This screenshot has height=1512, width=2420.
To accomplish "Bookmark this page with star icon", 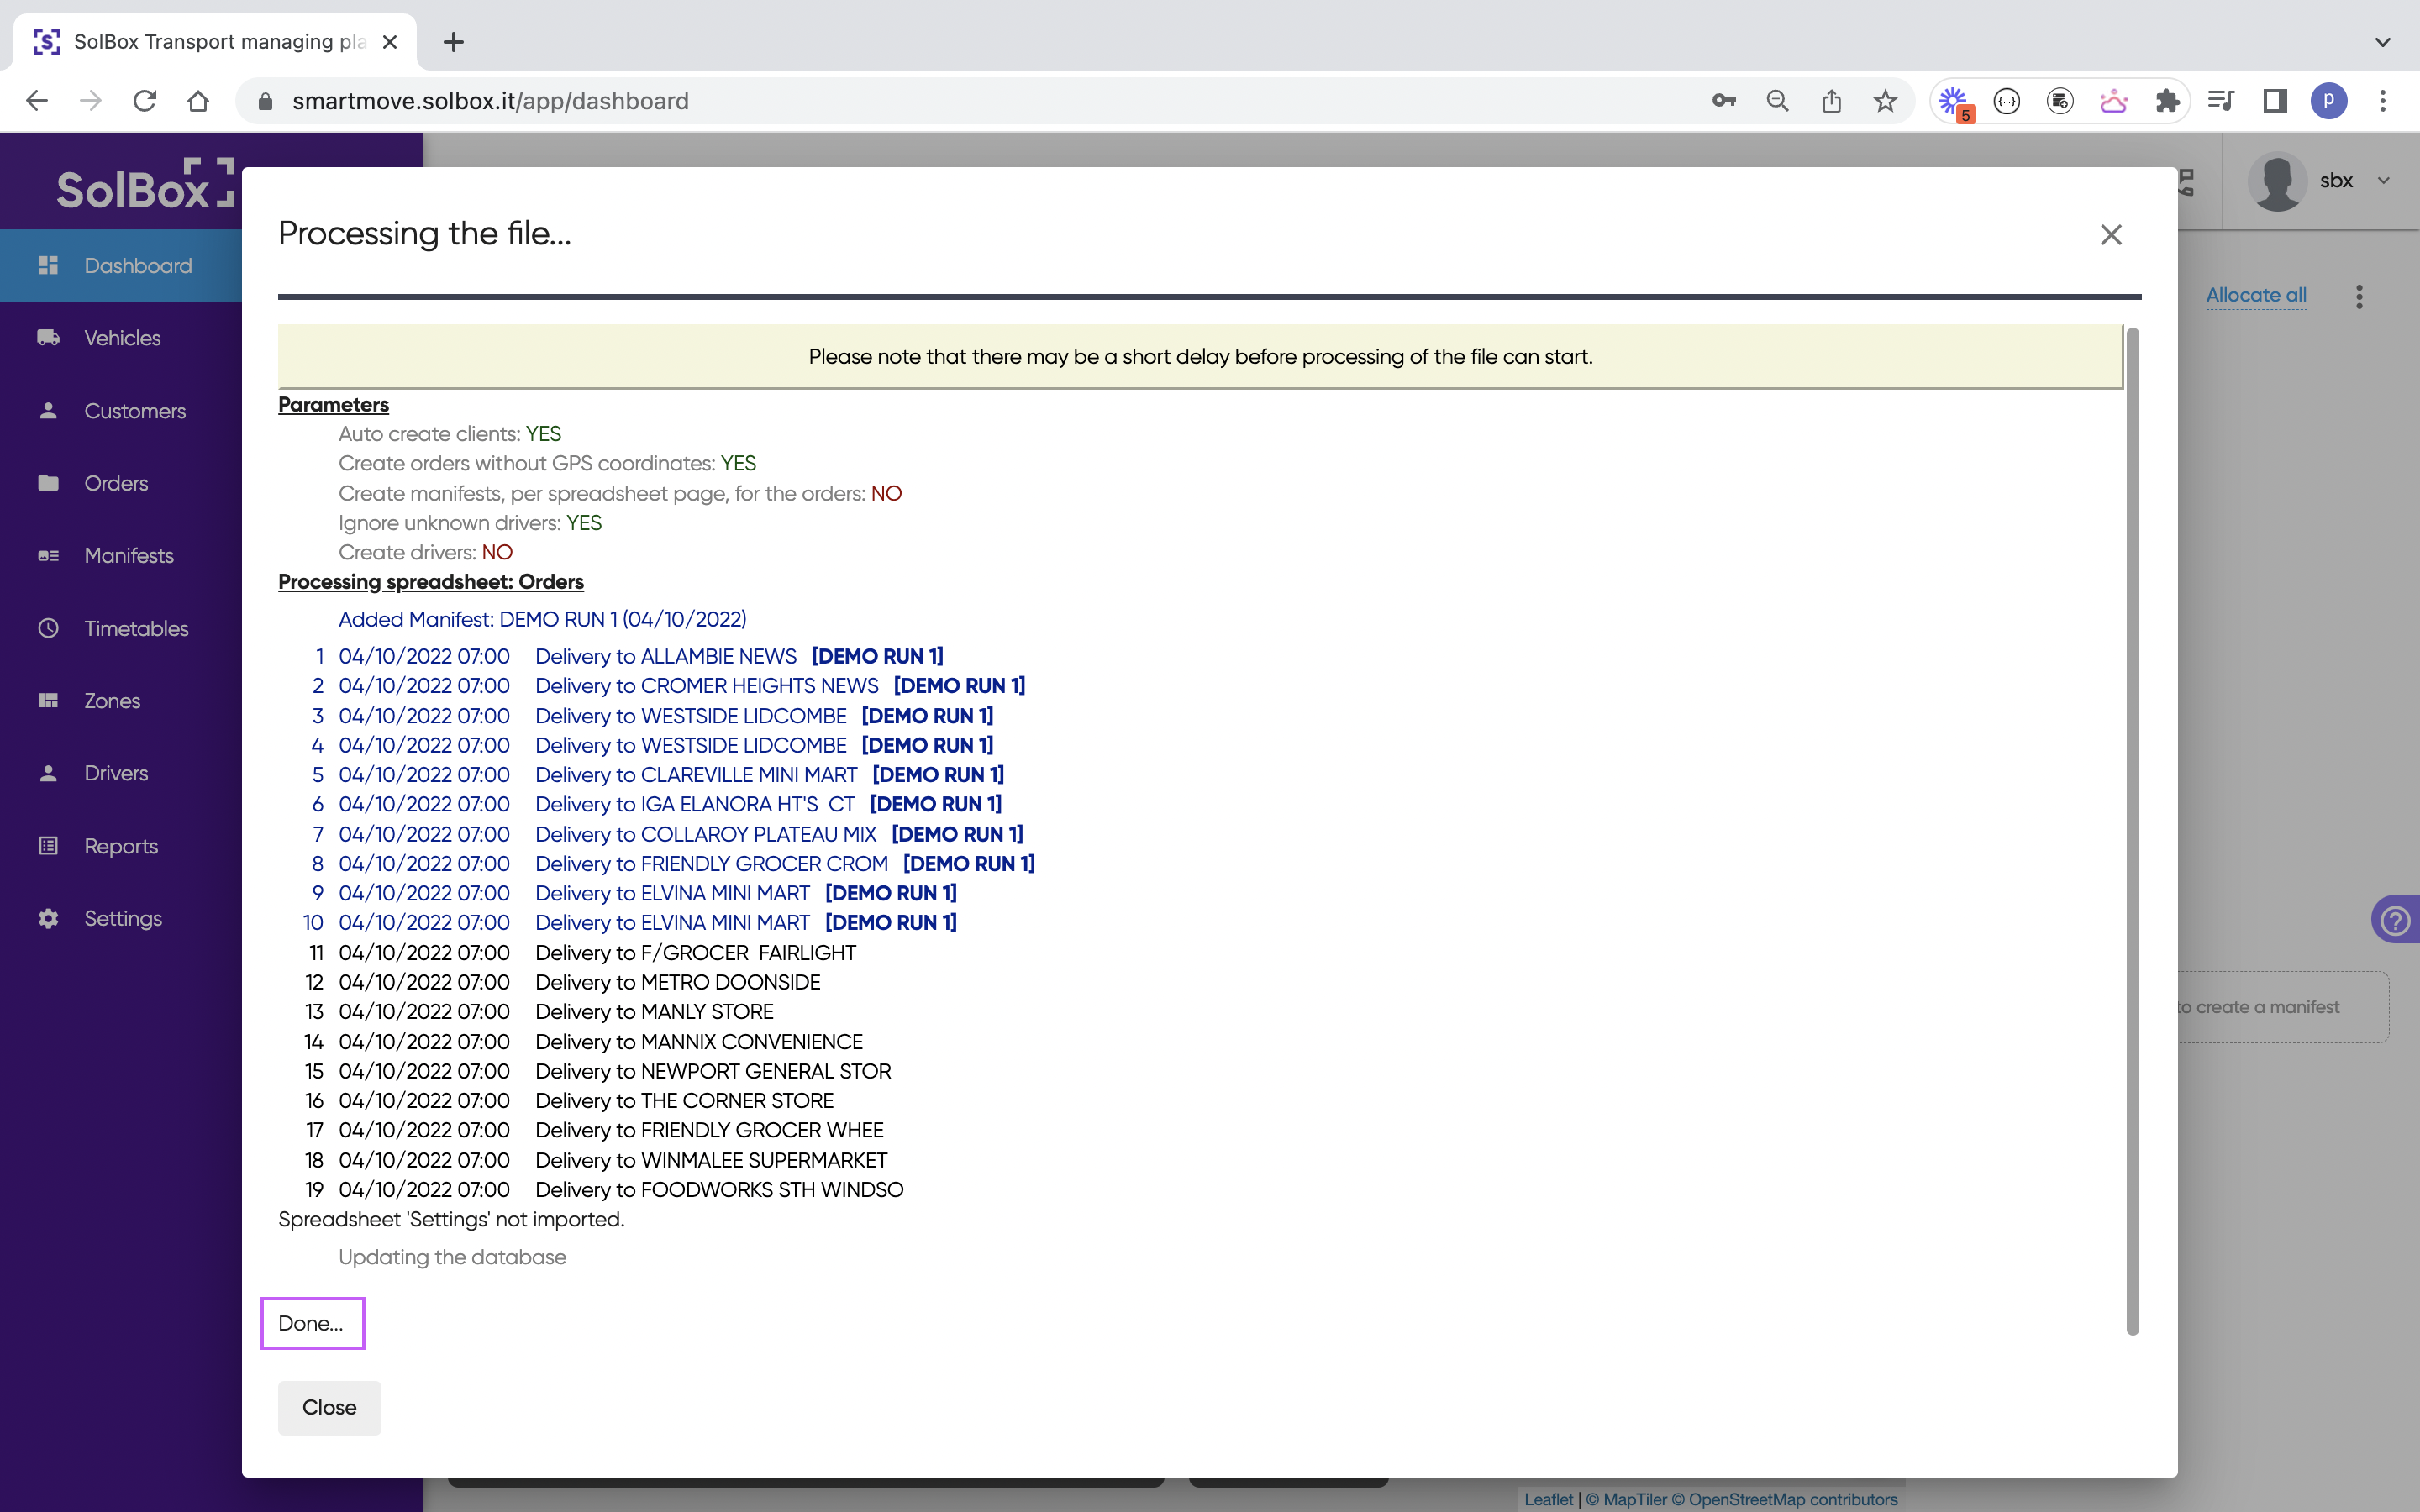I will [1885, 101].
